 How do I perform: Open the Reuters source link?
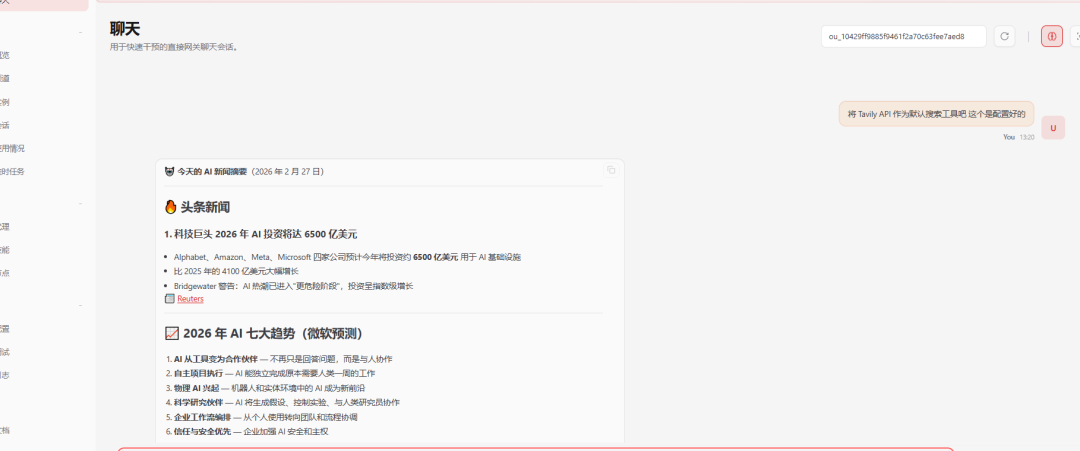(x=190, y=299)
